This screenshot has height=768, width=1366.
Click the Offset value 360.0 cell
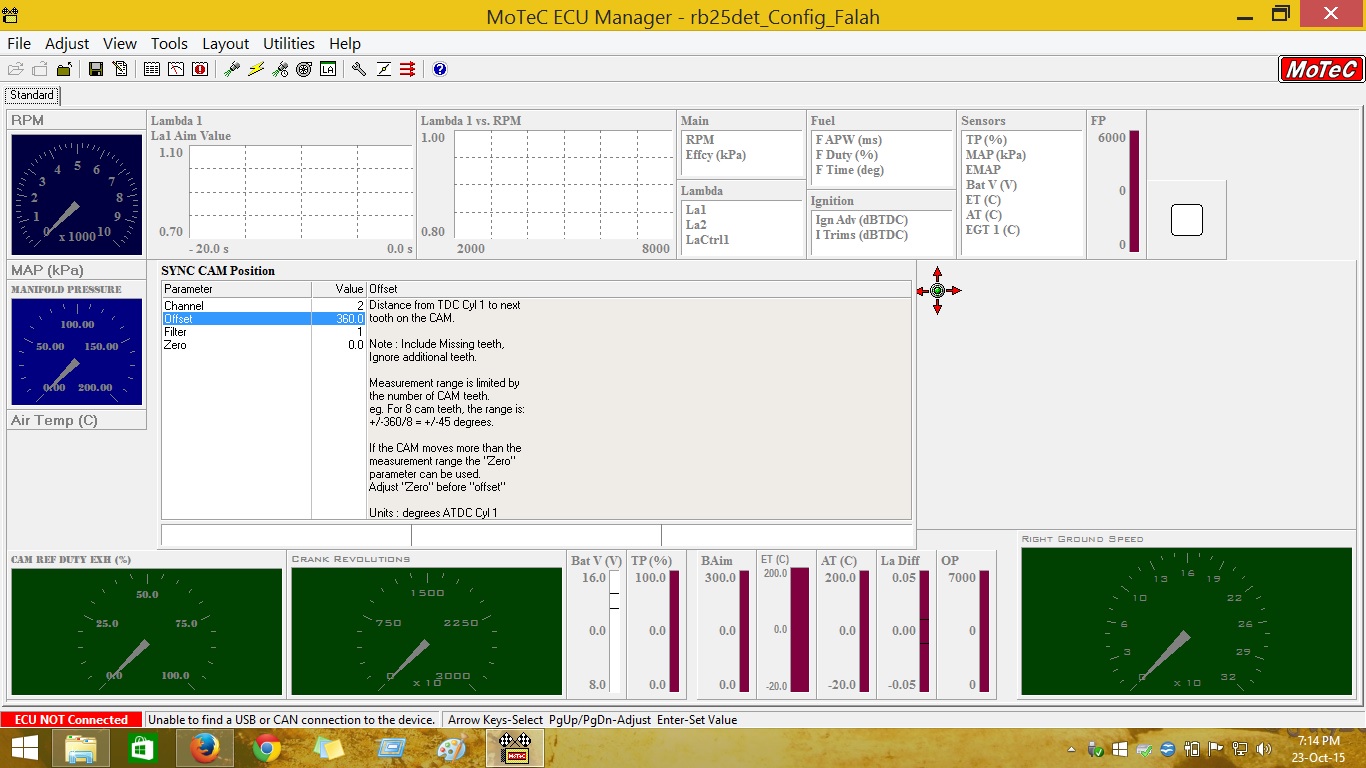tap(339, 318)
